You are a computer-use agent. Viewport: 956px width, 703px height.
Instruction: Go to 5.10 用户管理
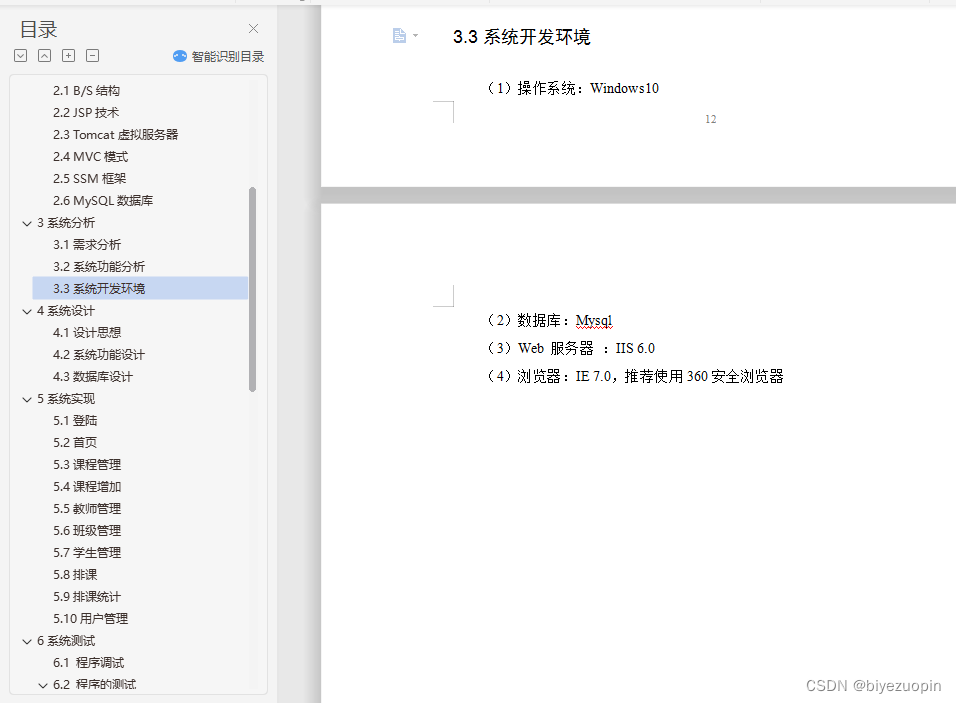tap(90, 619)
